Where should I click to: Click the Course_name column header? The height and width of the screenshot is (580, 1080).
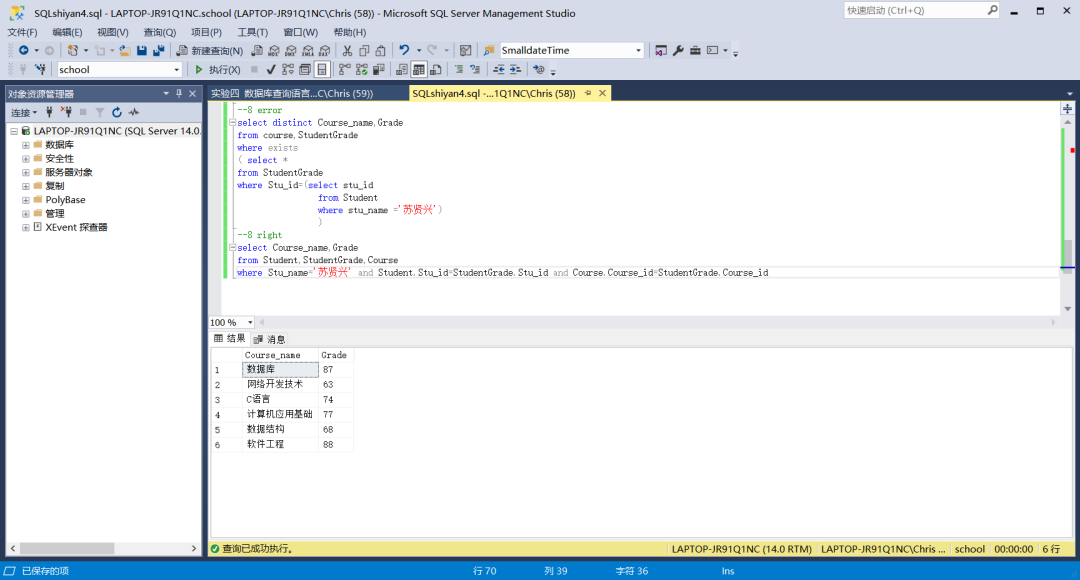click(x=280, y=355)
